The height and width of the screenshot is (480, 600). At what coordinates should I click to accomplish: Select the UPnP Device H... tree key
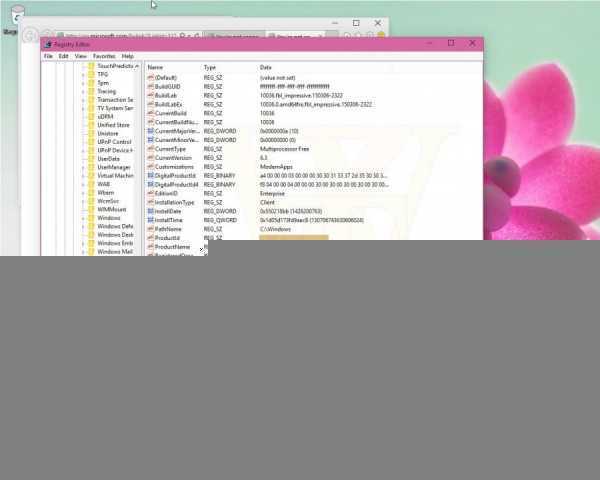(x=115, y=150)
